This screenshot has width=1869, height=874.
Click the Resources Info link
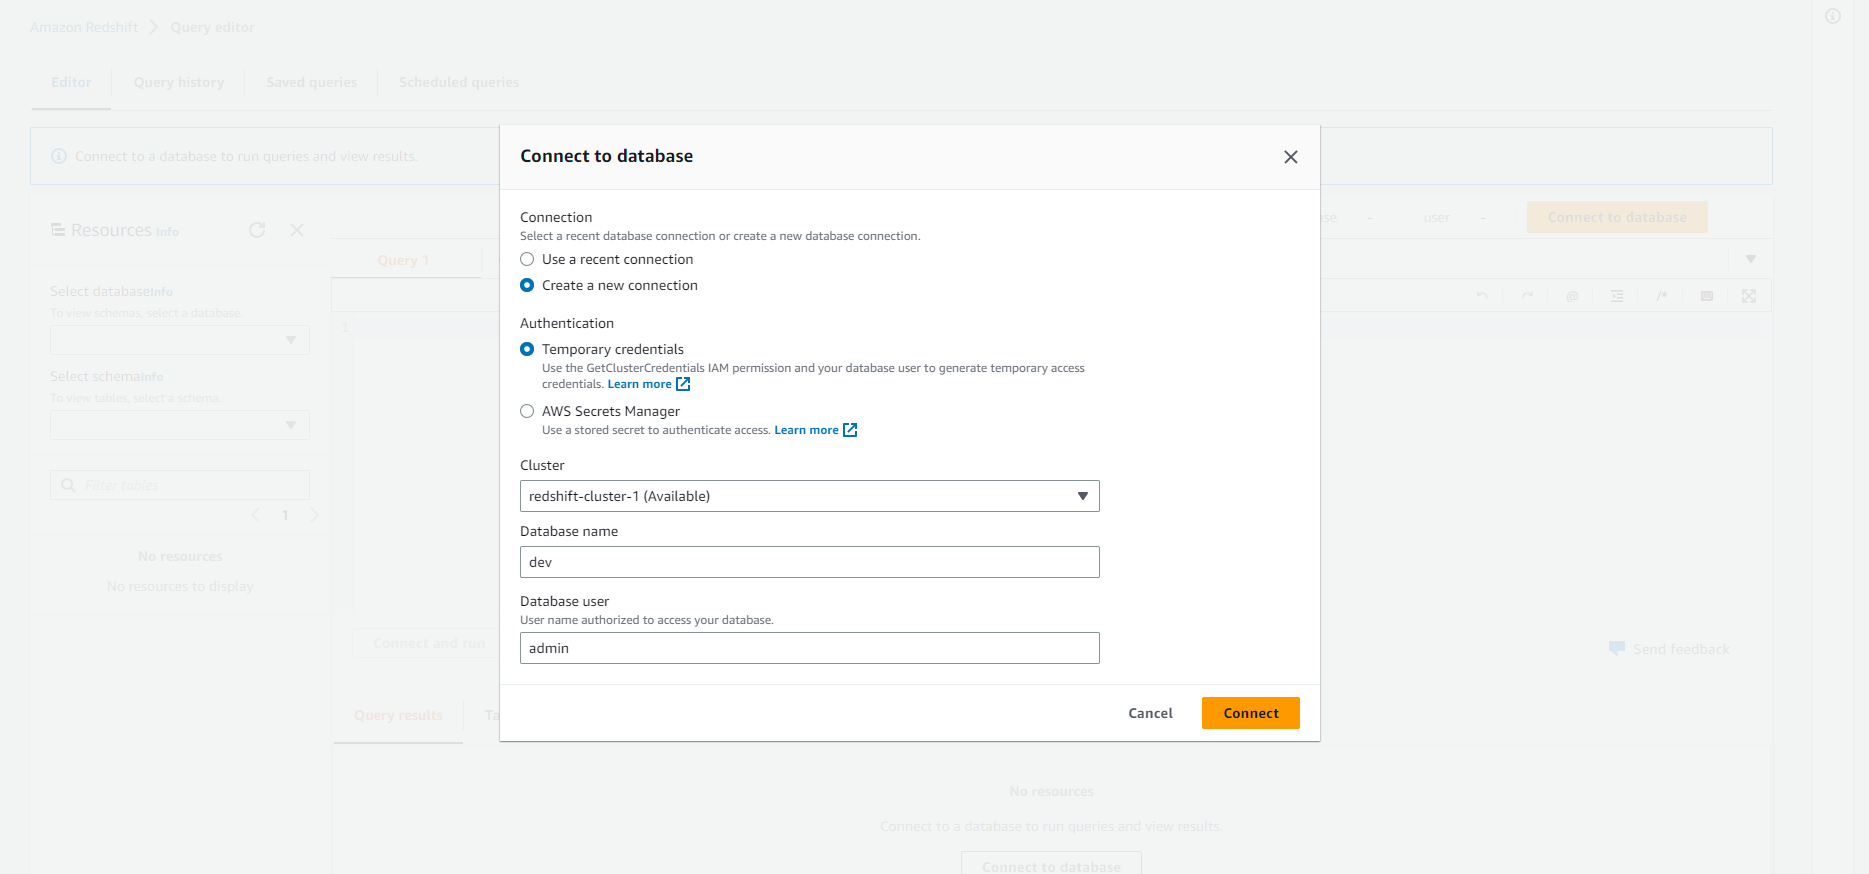click(167, 232)
